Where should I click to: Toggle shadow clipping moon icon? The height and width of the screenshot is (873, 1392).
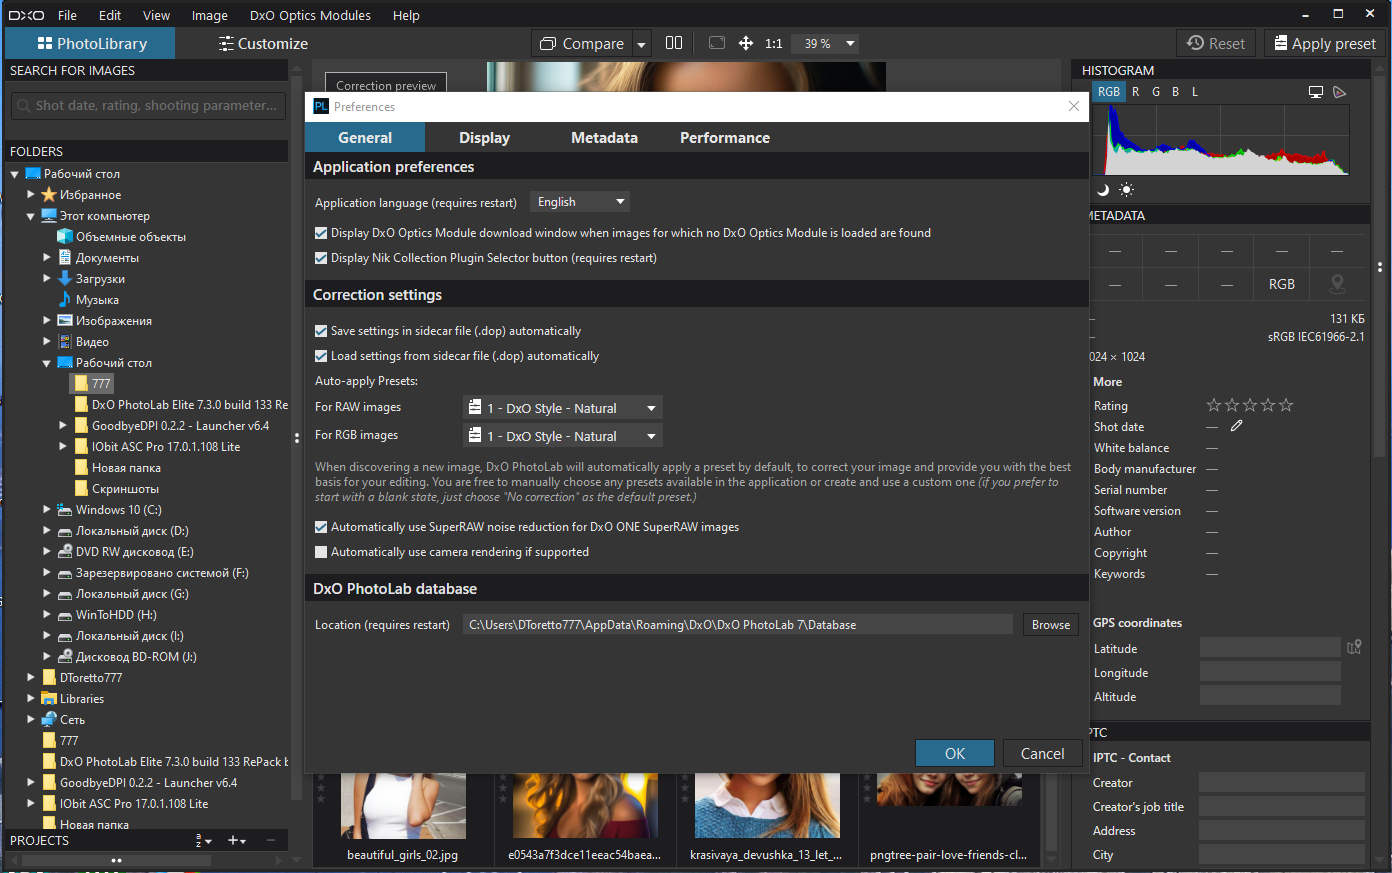[1103, 189]
